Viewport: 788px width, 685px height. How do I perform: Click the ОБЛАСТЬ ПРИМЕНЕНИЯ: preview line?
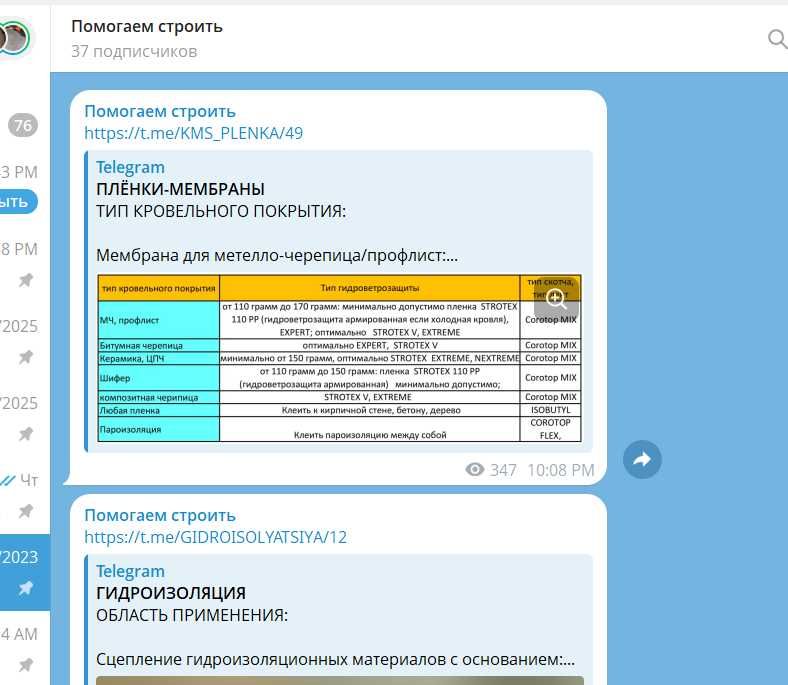pyautogui.click(x=192, y=615)
